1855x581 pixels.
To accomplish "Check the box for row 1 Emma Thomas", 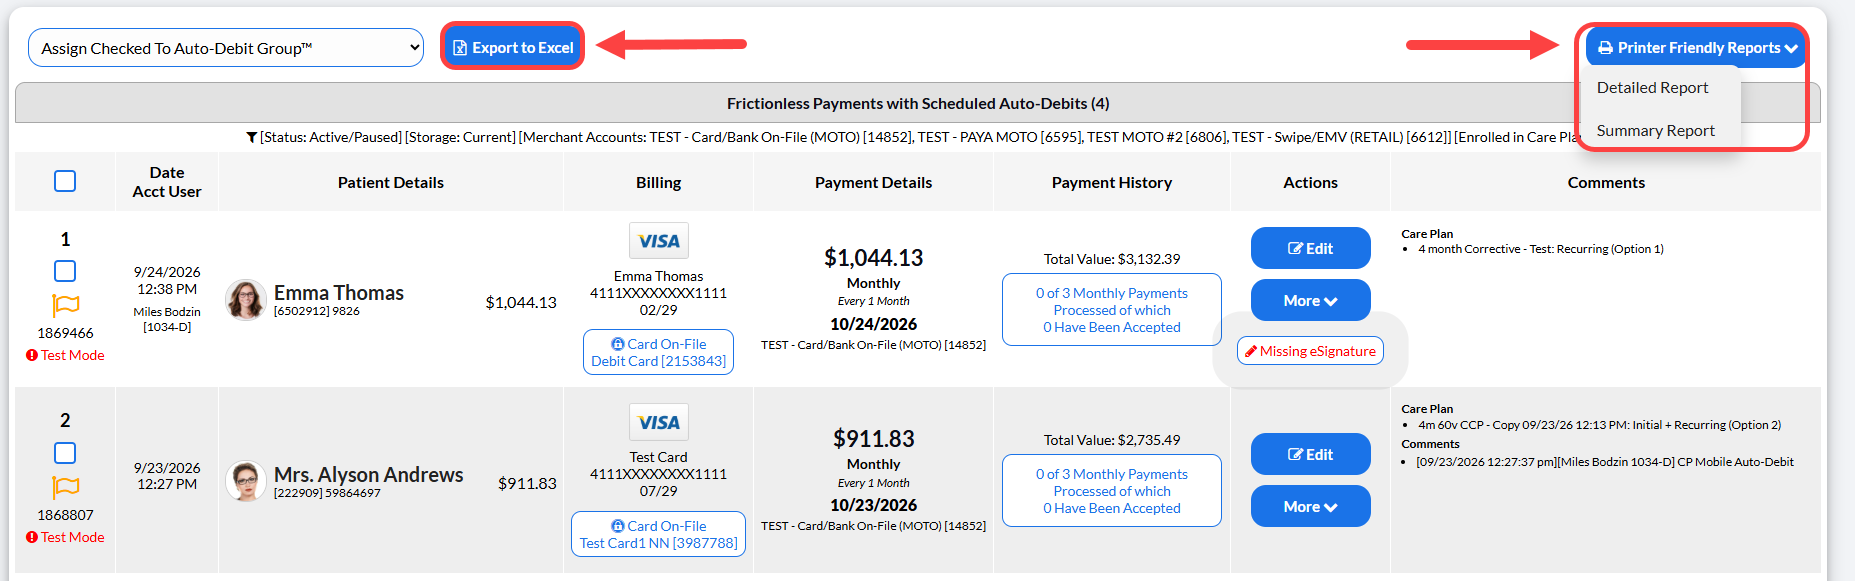I will coord(65,271).
